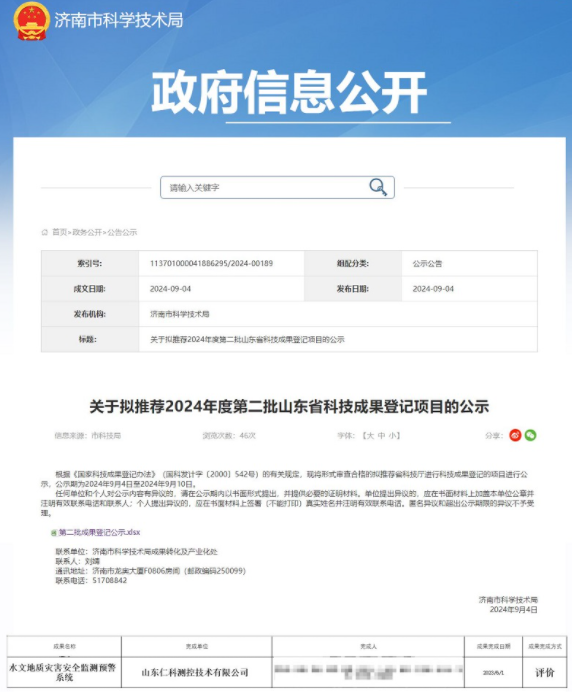Open 公告公示 breadcrumb link
The width and height of the screenshot is (572, 692).
coord(122,232)
